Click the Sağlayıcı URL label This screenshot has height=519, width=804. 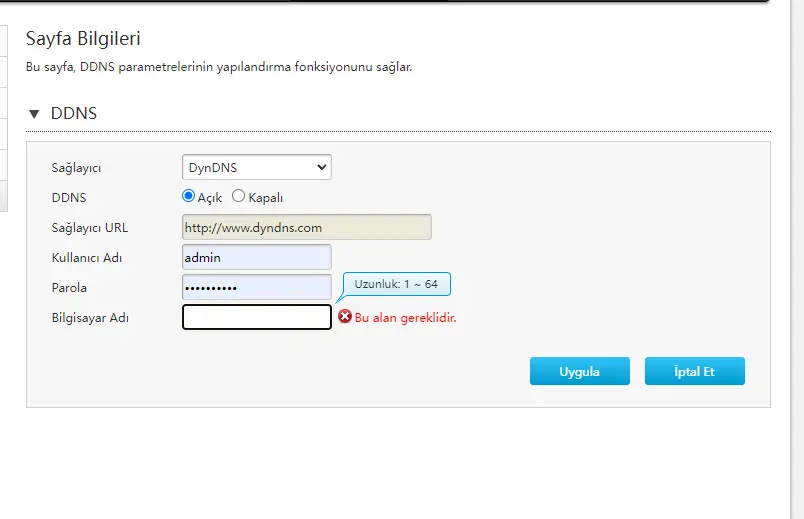coord(90,228)
